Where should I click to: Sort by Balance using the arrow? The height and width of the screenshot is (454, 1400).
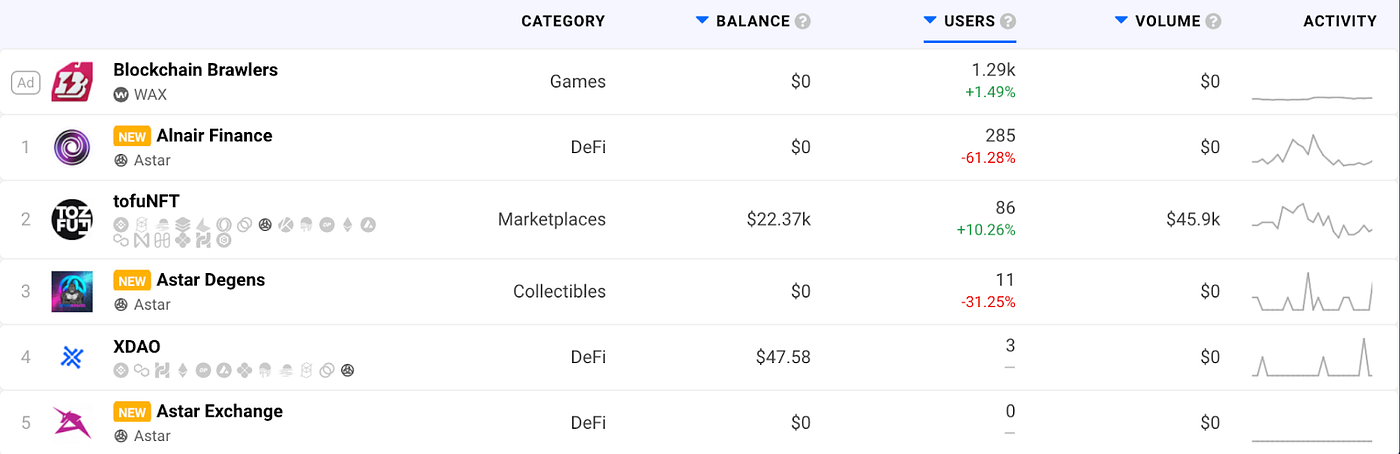click(702, 21)
